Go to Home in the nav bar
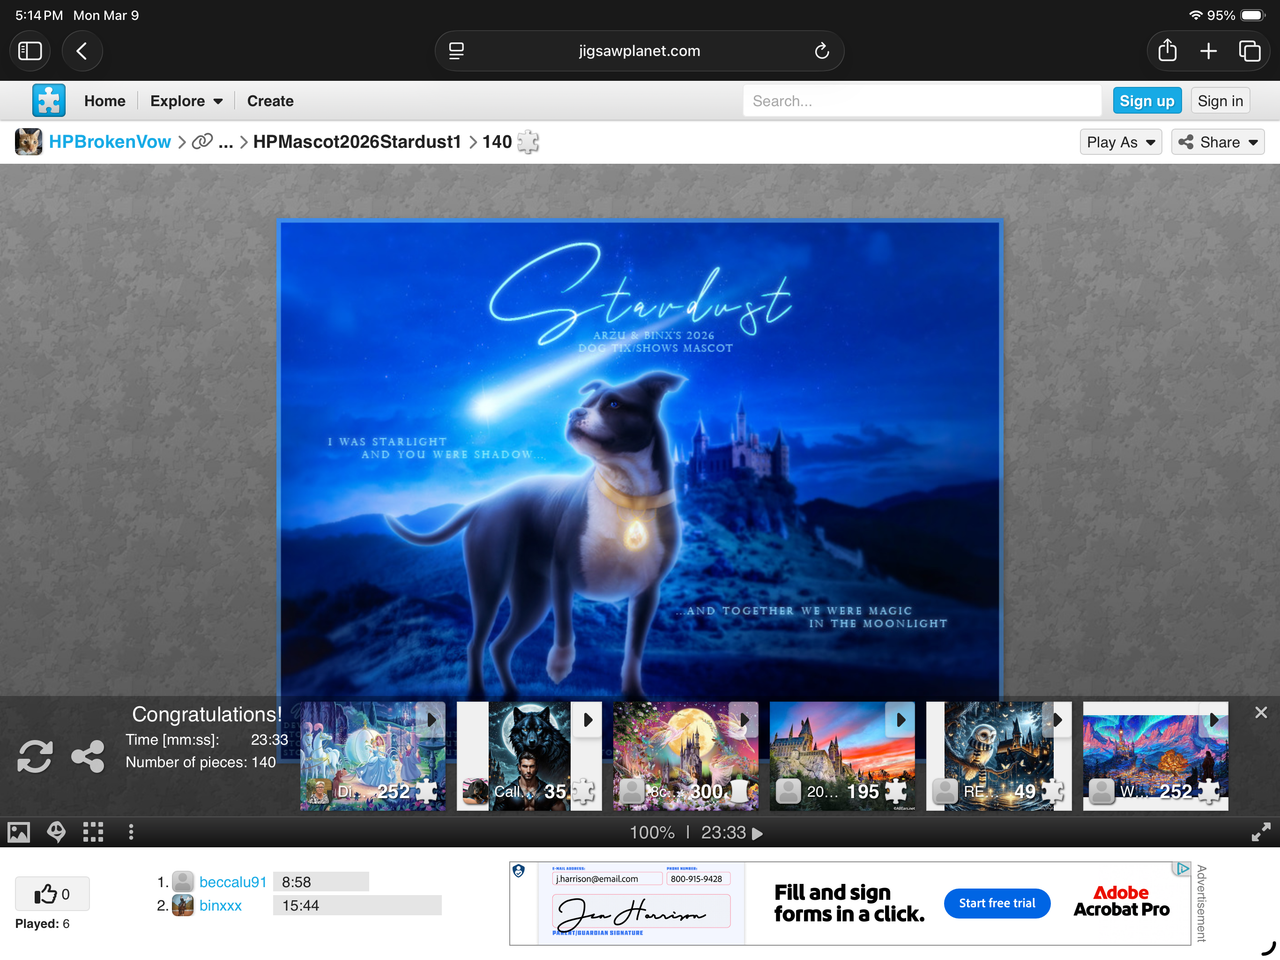 (x=105, y=101)
